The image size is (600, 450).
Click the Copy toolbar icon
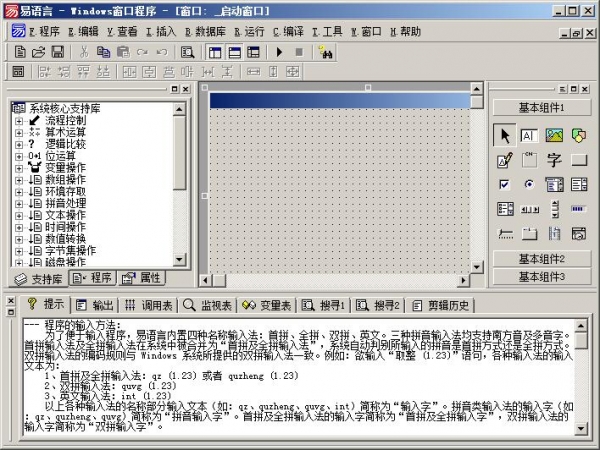pos(103,52)
